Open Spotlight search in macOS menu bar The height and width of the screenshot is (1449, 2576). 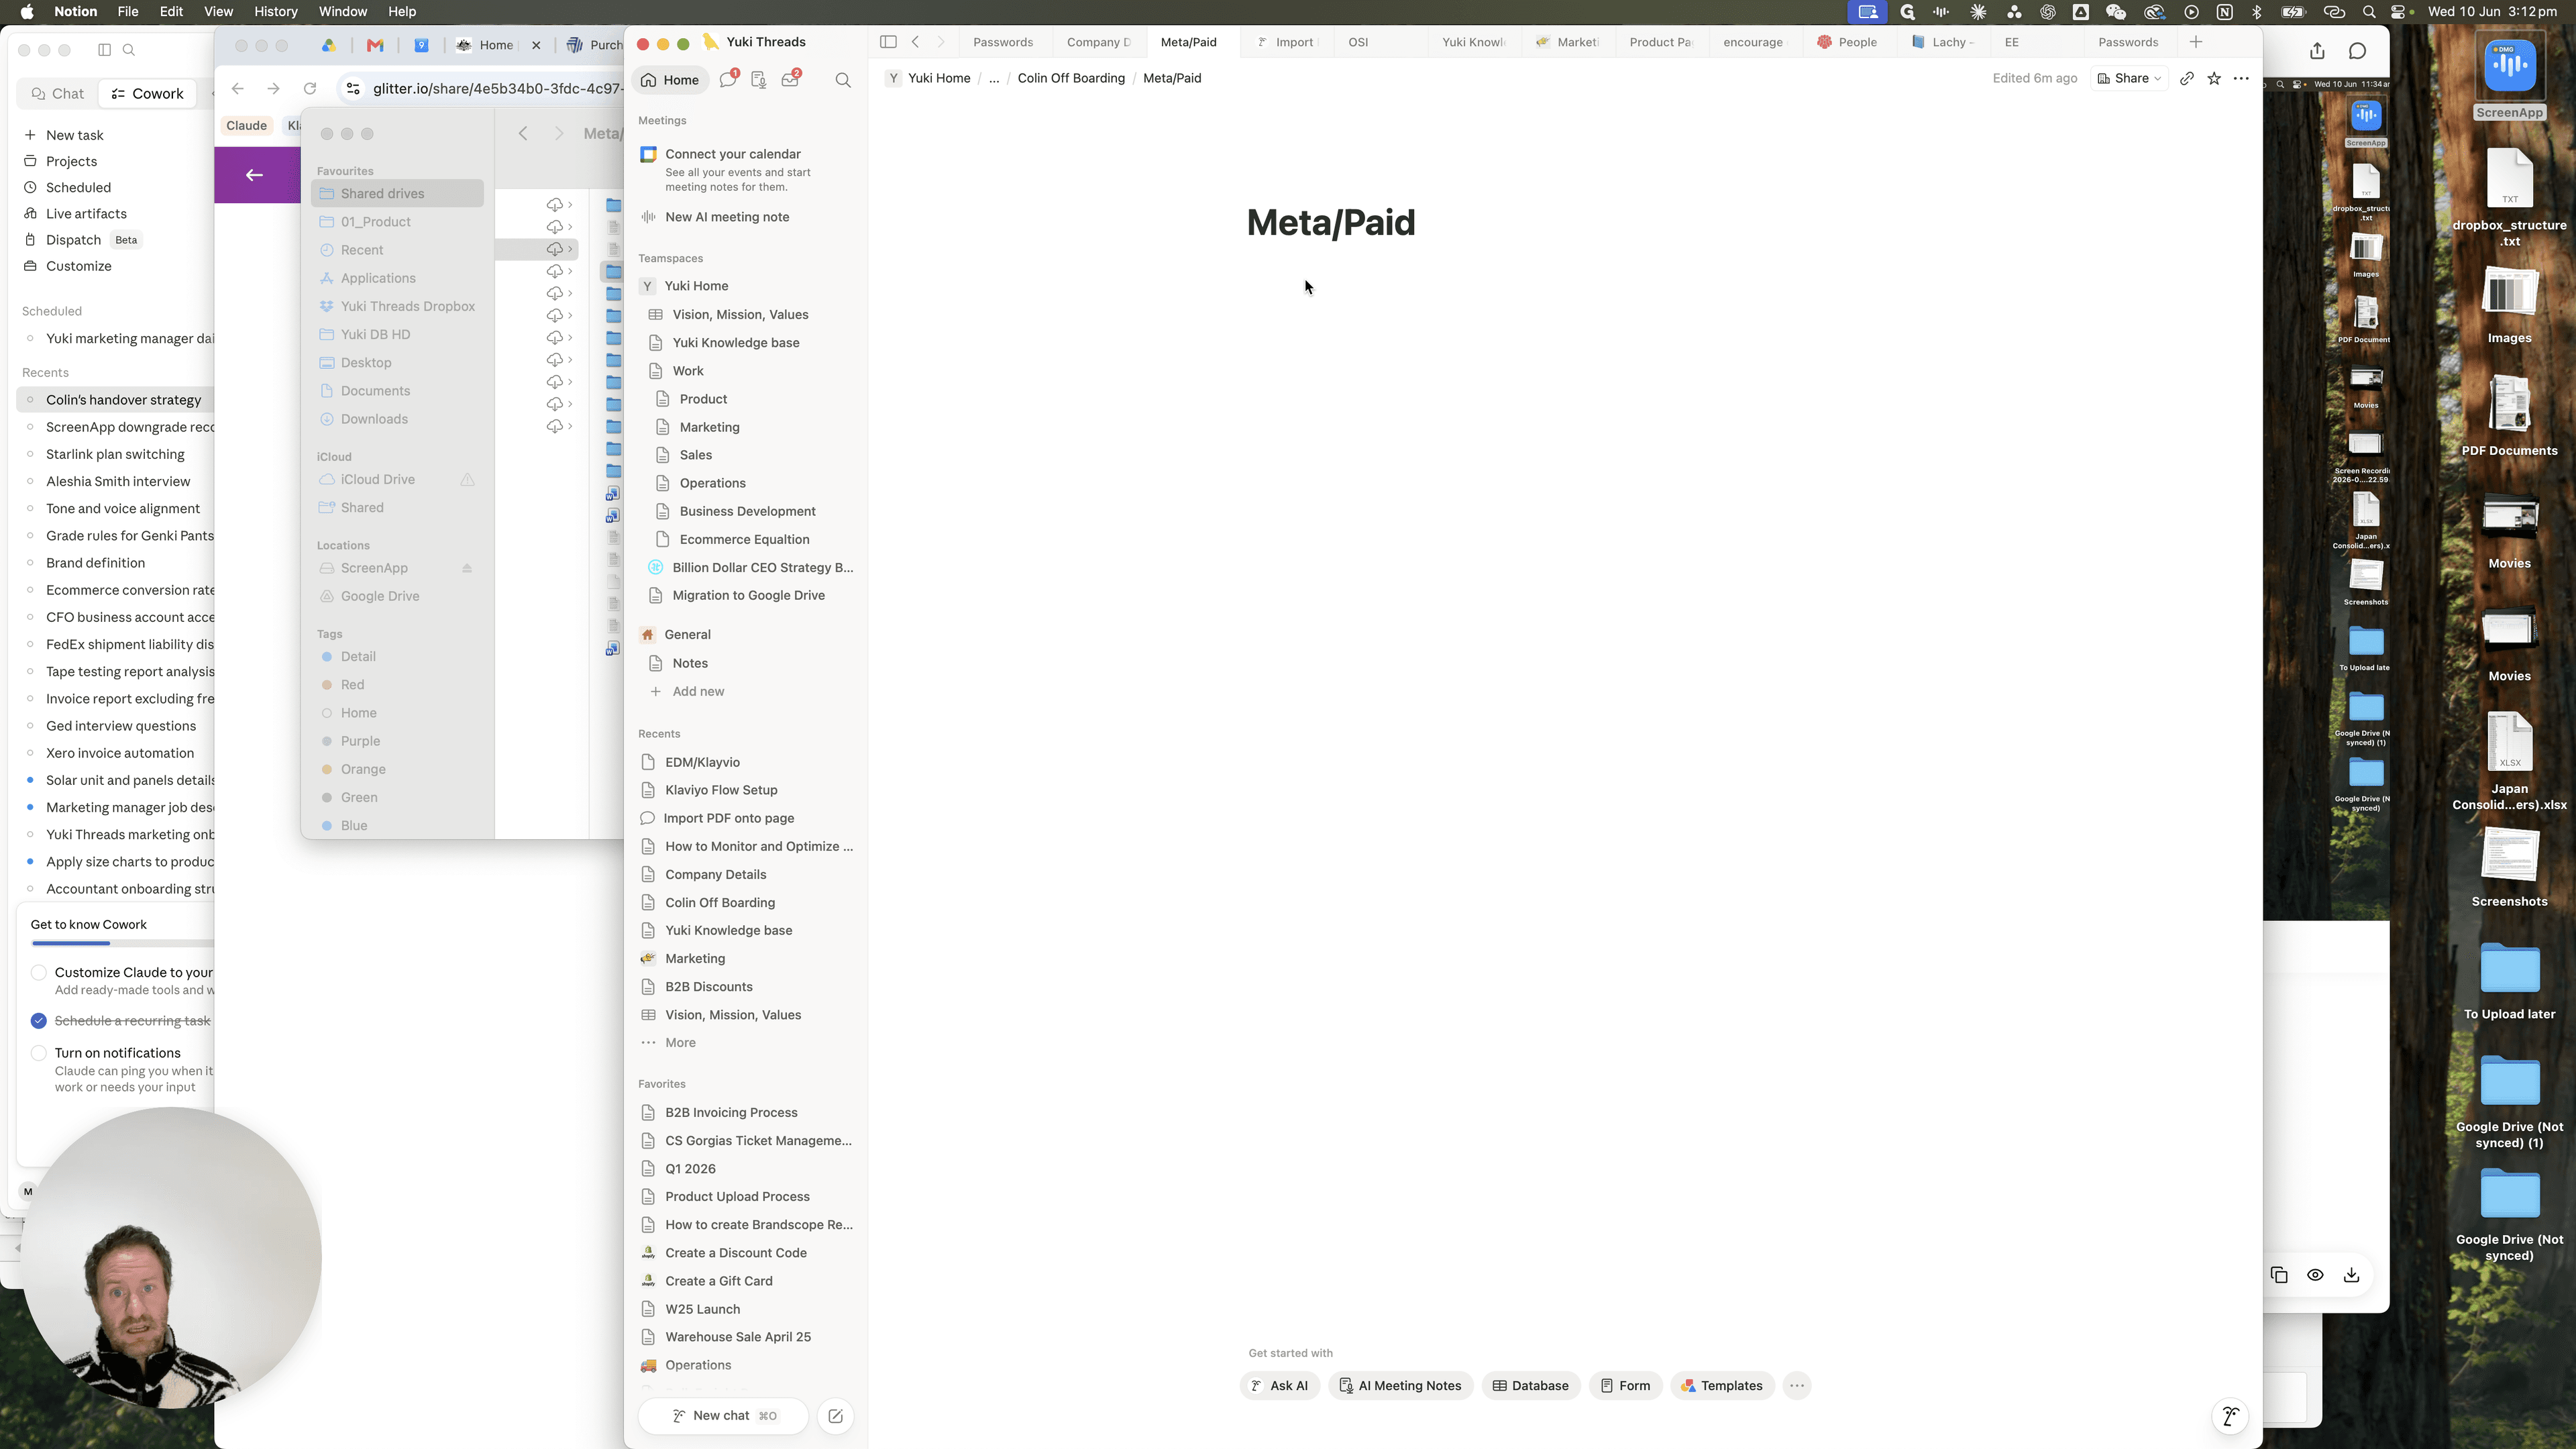pyautogui.click(x=2369, y=12)
